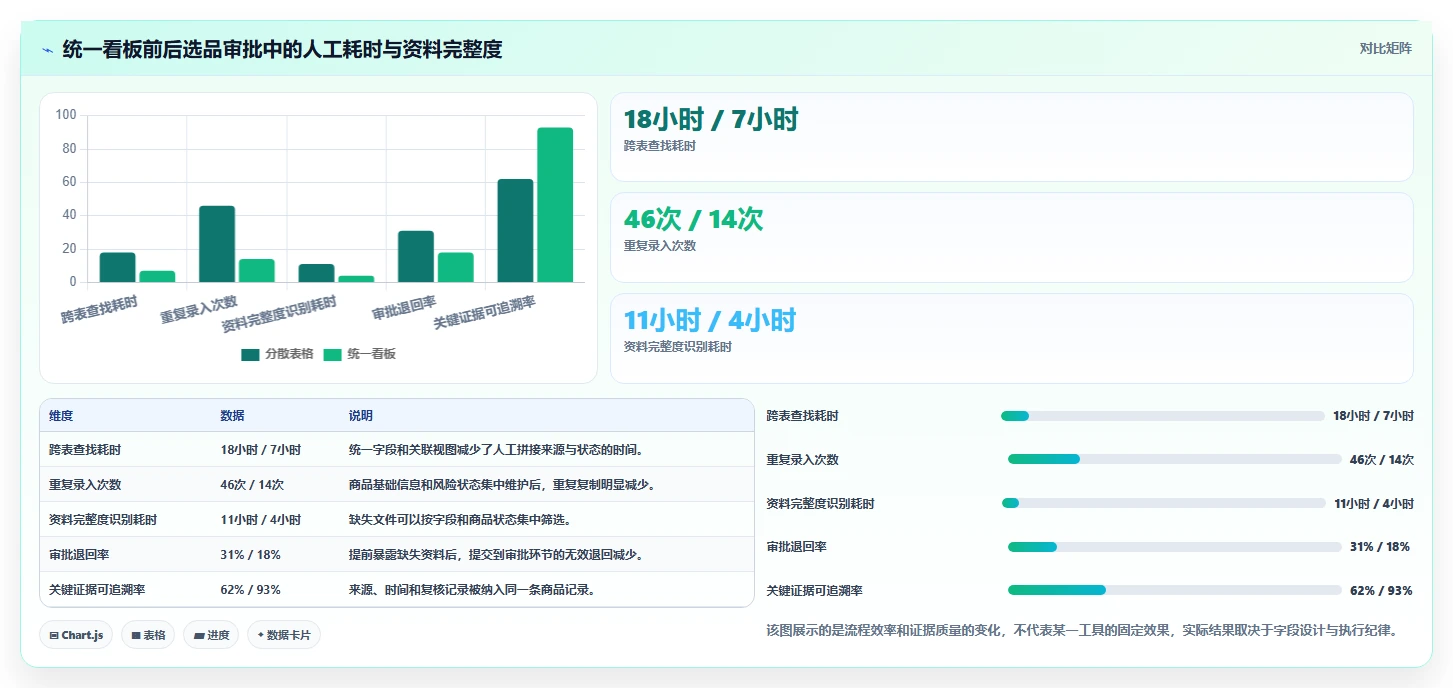The width and height of the screenshot is (1453, 688).
Task: Click the large 11小时 / 4小时 card value
Action: click(710, 321)
